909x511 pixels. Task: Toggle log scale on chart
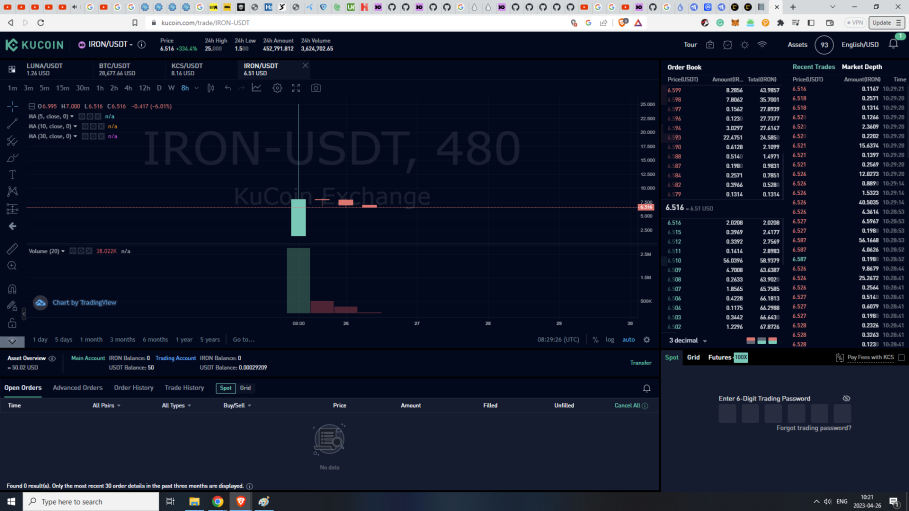pyautogui.click(x=610, y=340)
